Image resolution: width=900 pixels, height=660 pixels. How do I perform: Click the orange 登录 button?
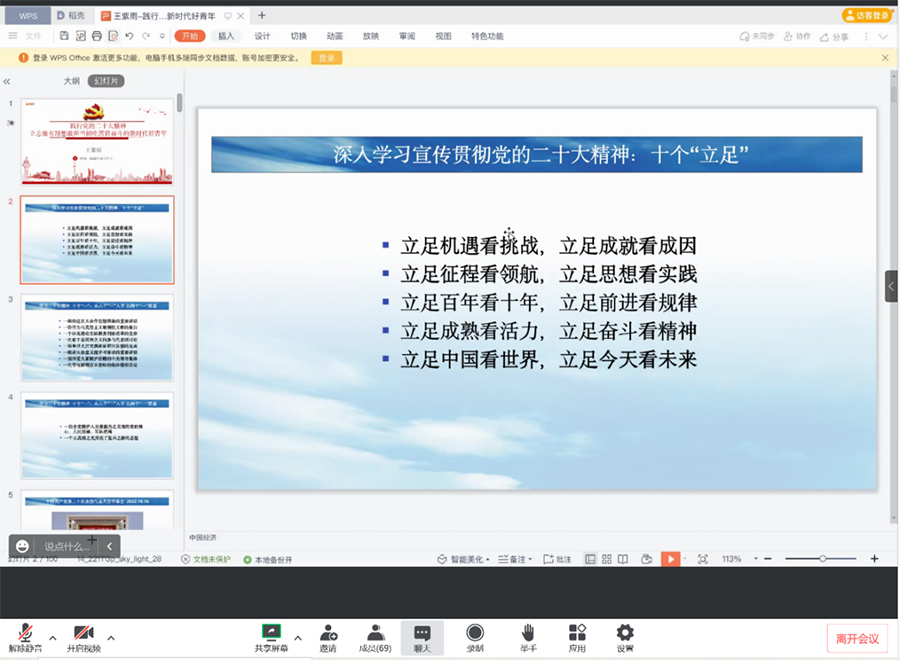coord(326,58)
